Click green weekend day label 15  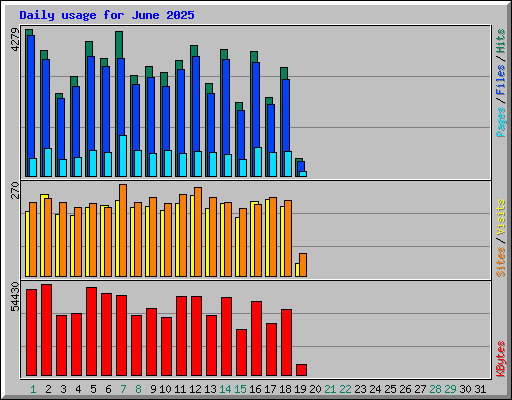click(x=240, y=389)
